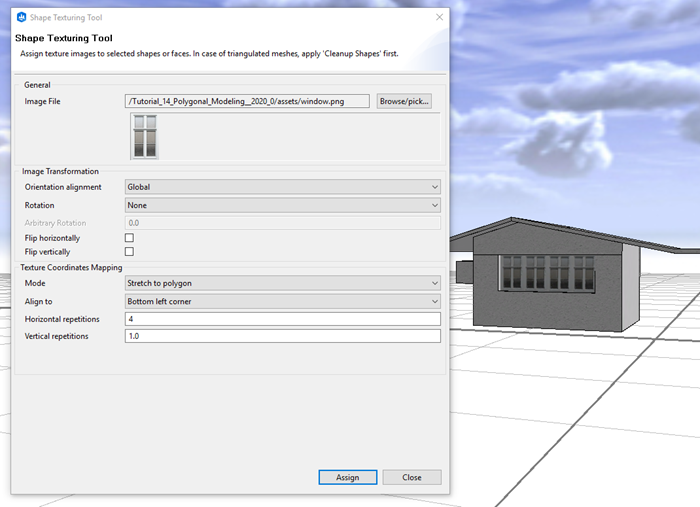
Task: Click the Image File path field
Action: [x=248, y=102]
